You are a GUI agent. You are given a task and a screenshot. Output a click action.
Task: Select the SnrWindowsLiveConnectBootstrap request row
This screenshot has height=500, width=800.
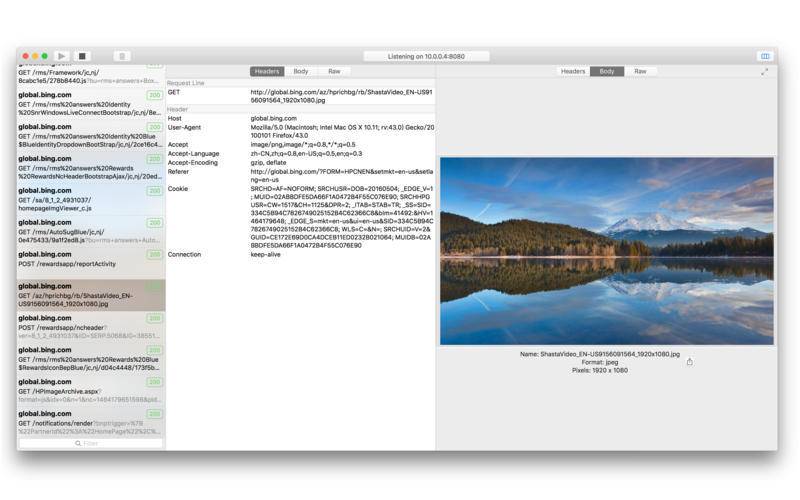[91, 104]
